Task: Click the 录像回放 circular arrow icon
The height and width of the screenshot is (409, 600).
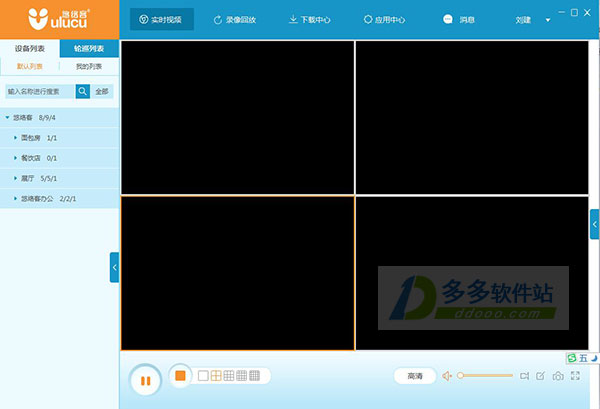Action: [218, 20]
